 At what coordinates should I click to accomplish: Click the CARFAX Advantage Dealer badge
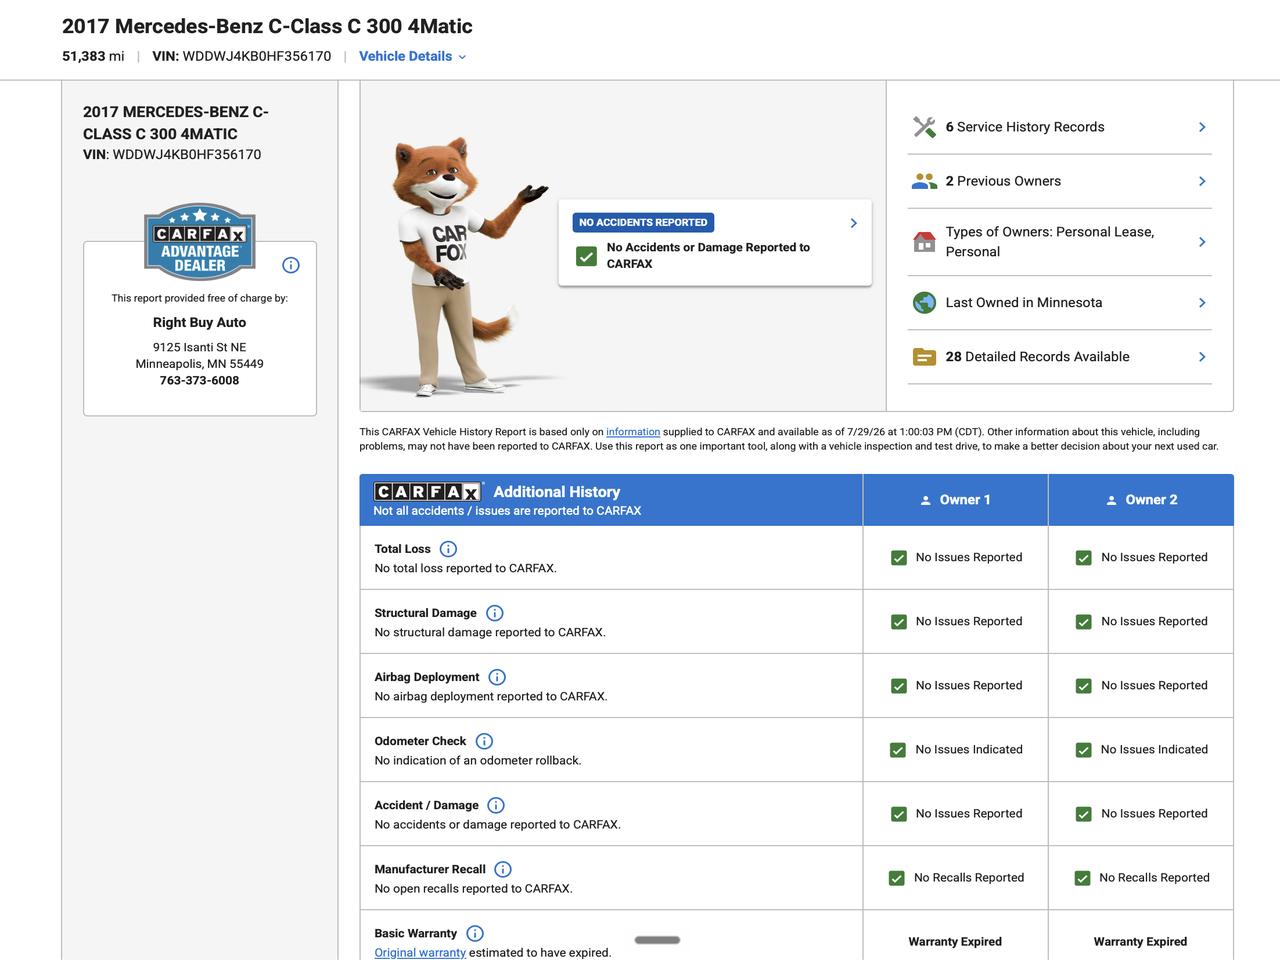(x=200, y=242)
